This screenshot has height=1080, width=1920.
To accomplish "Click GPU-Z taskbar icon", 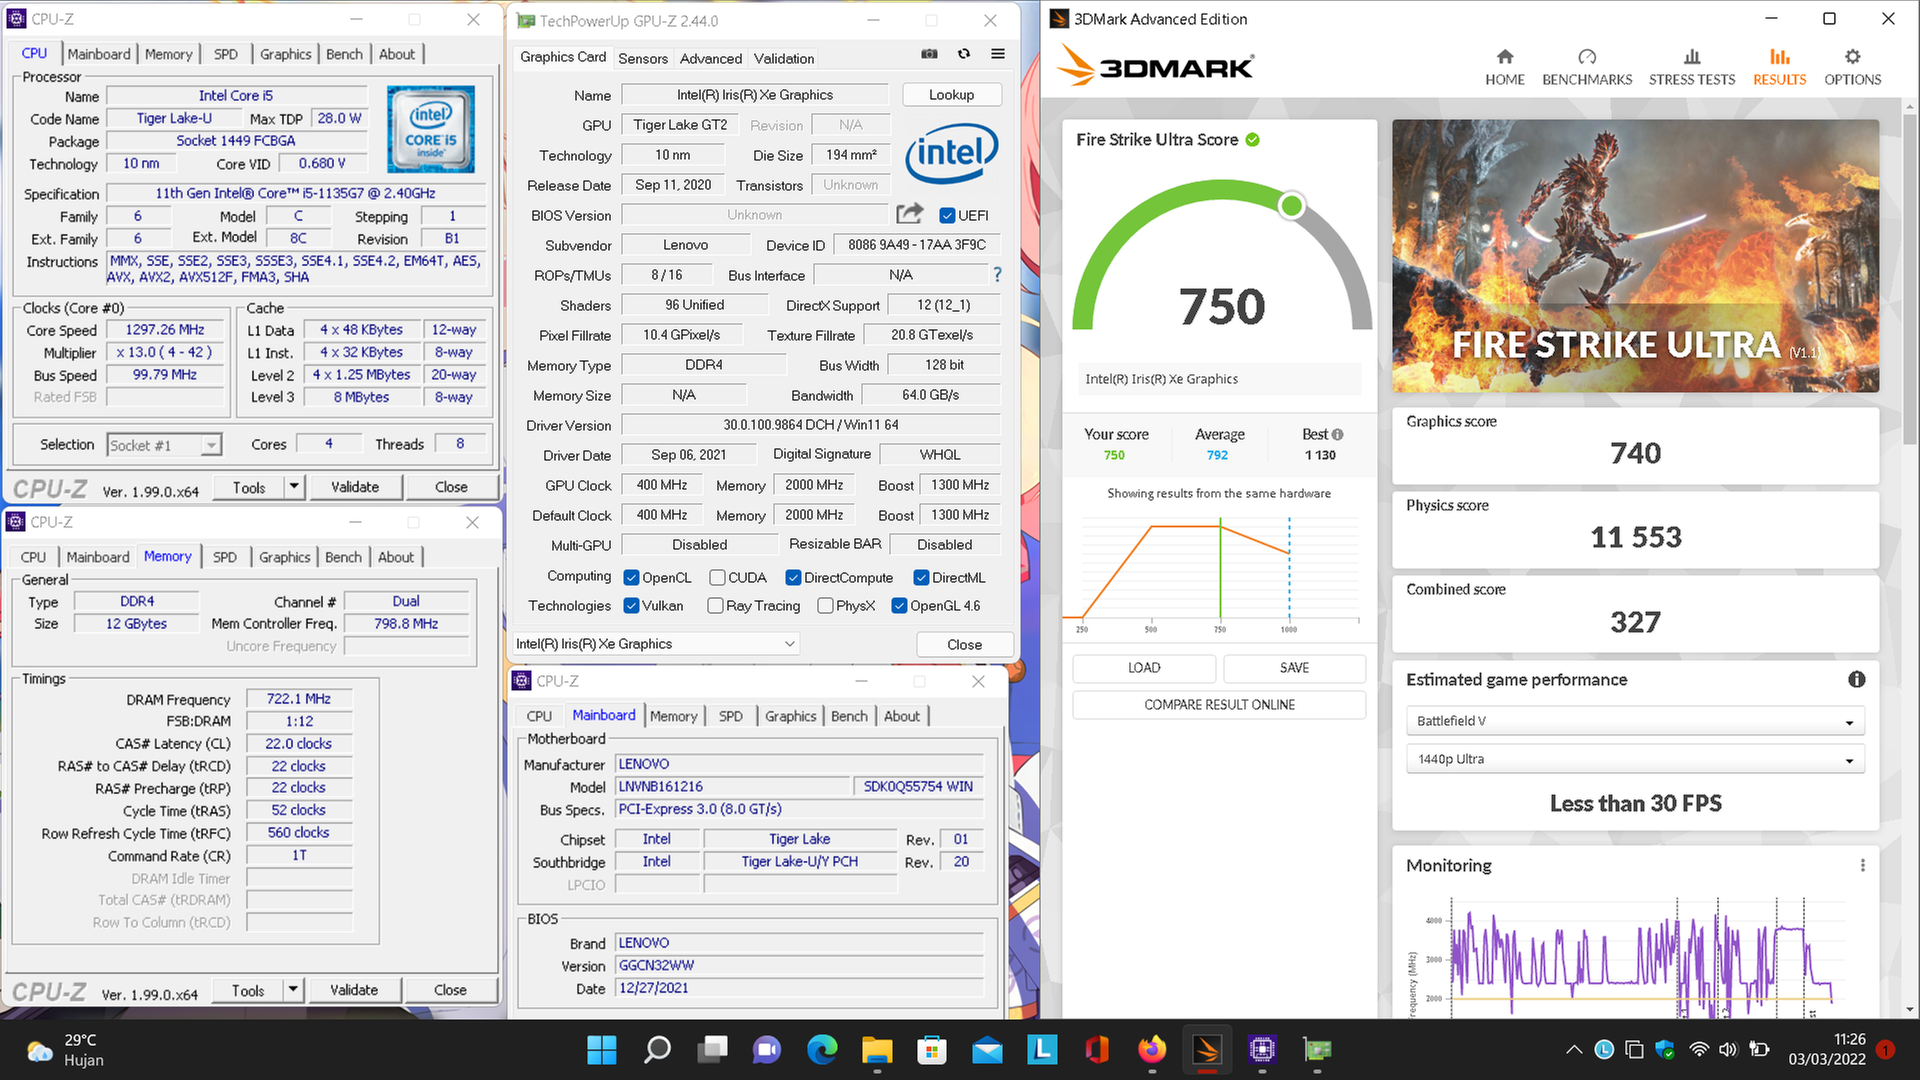I will (x=1317, y=1050).
